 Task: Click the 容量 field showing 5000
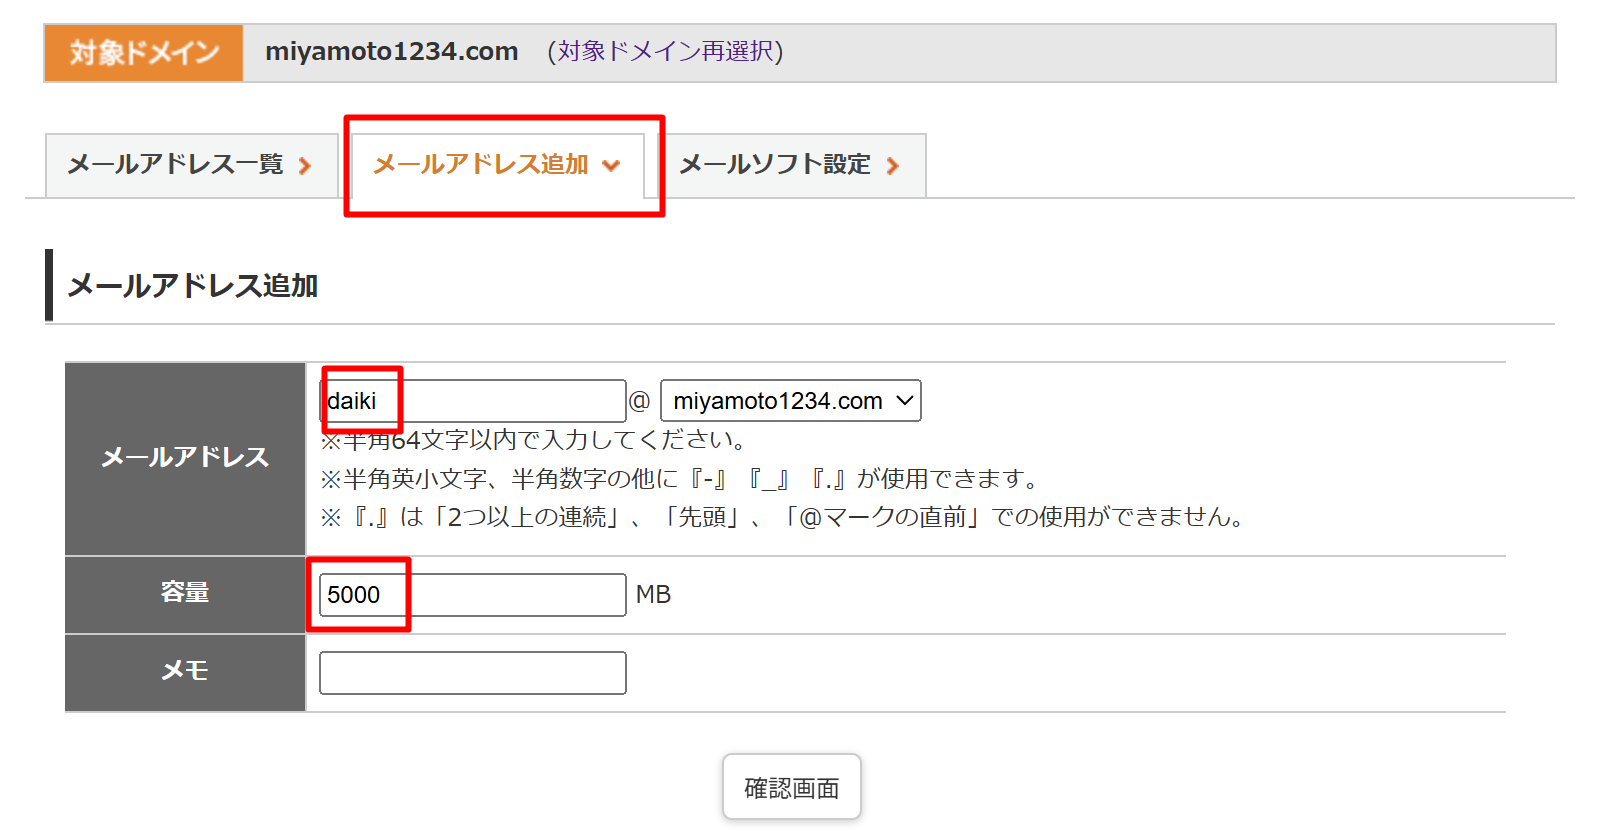click(x=472, y=595)
